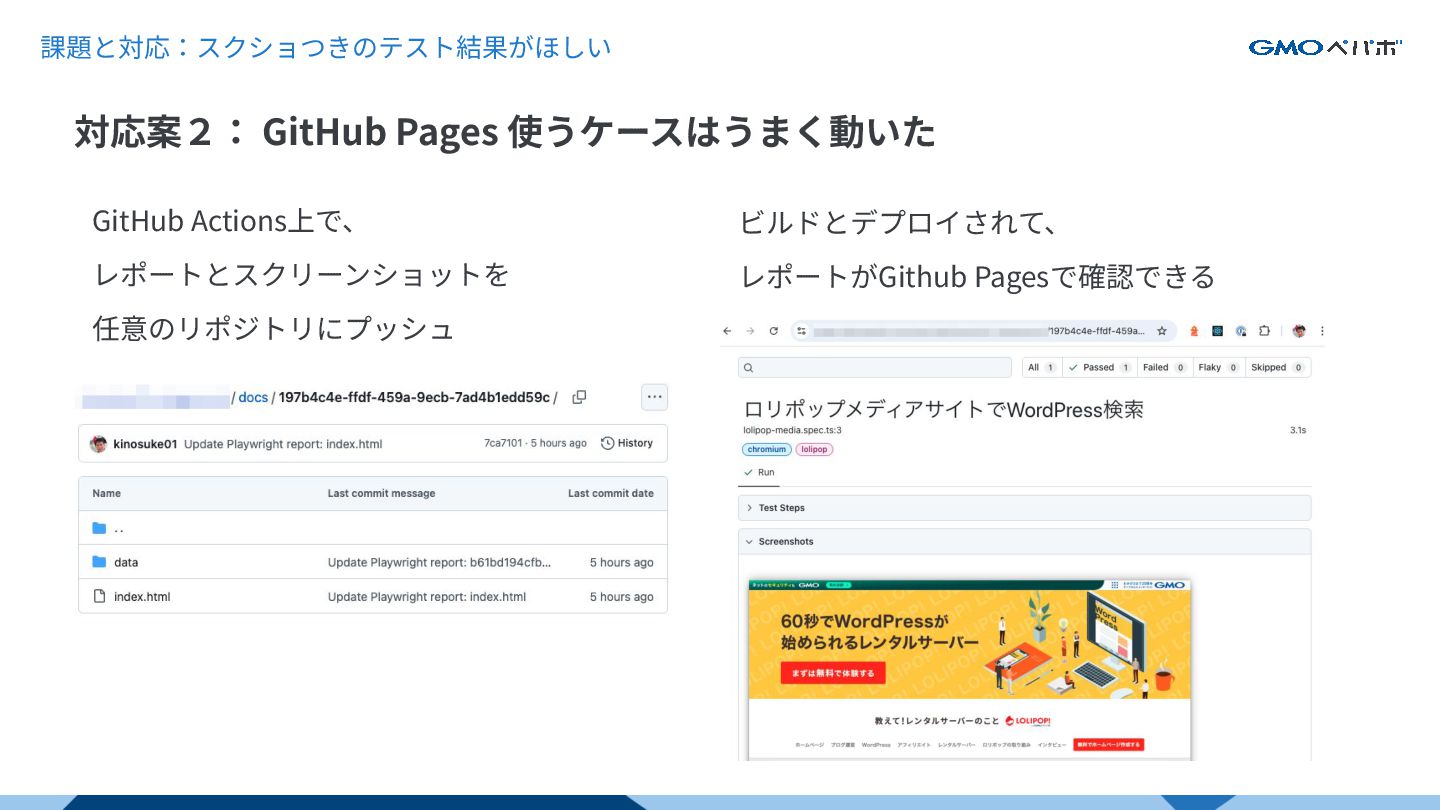Open the React devtools extension icon
This screenshot has height=810, width=1440.
coord(1218,331)
